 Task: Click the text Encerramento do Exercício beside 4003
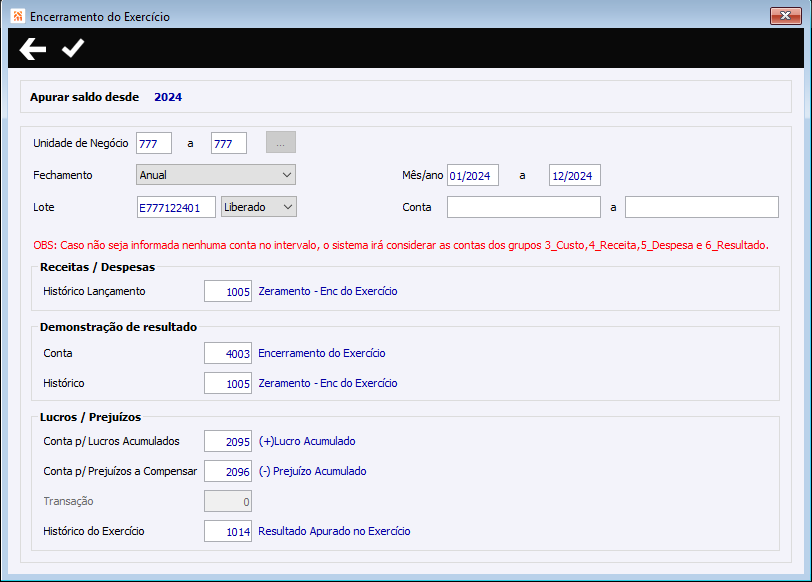pyautogui.click(x=322, y=353)
